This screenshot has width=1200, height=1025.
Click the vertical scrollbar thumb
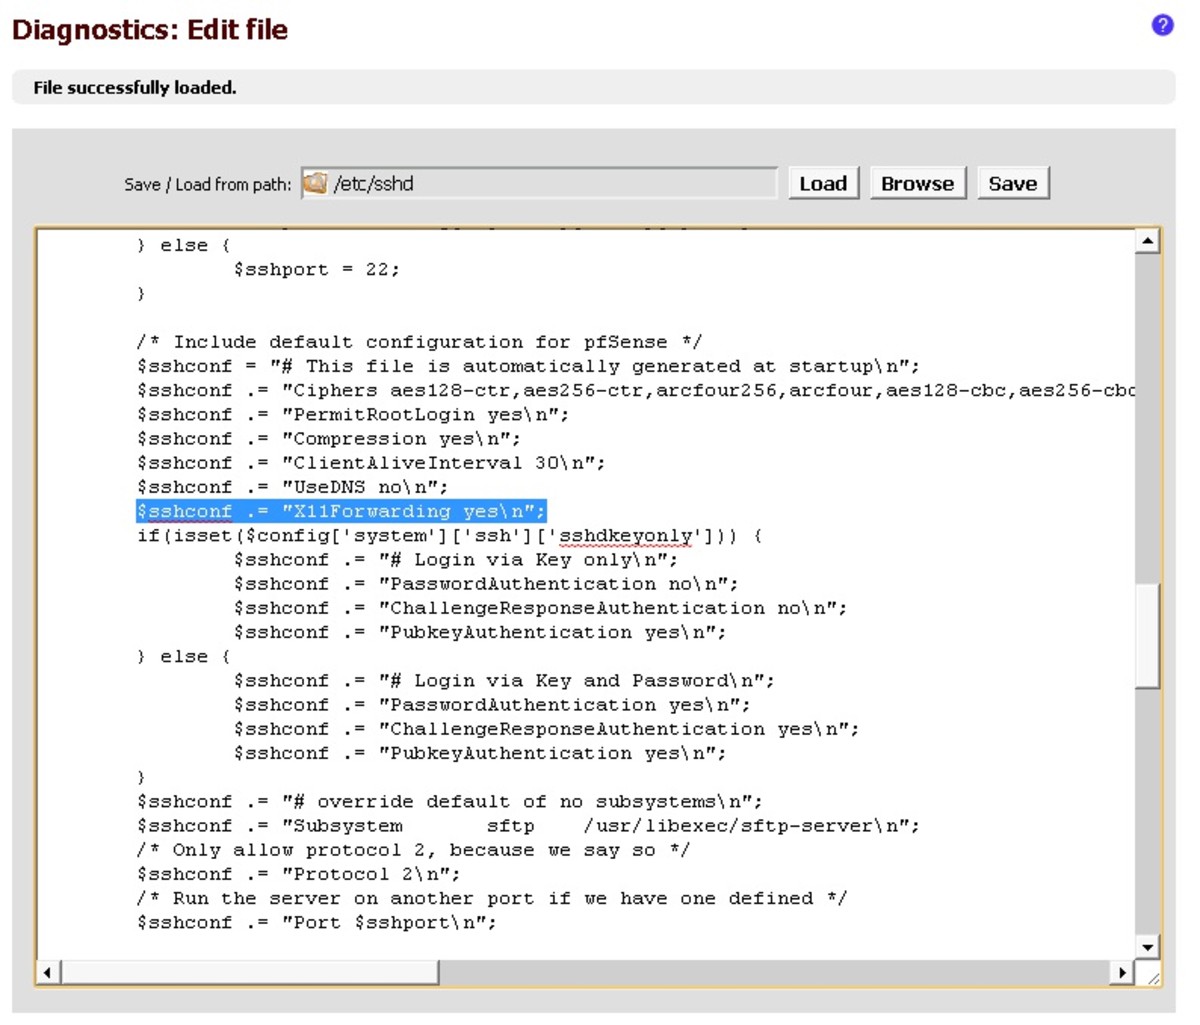1147,635
